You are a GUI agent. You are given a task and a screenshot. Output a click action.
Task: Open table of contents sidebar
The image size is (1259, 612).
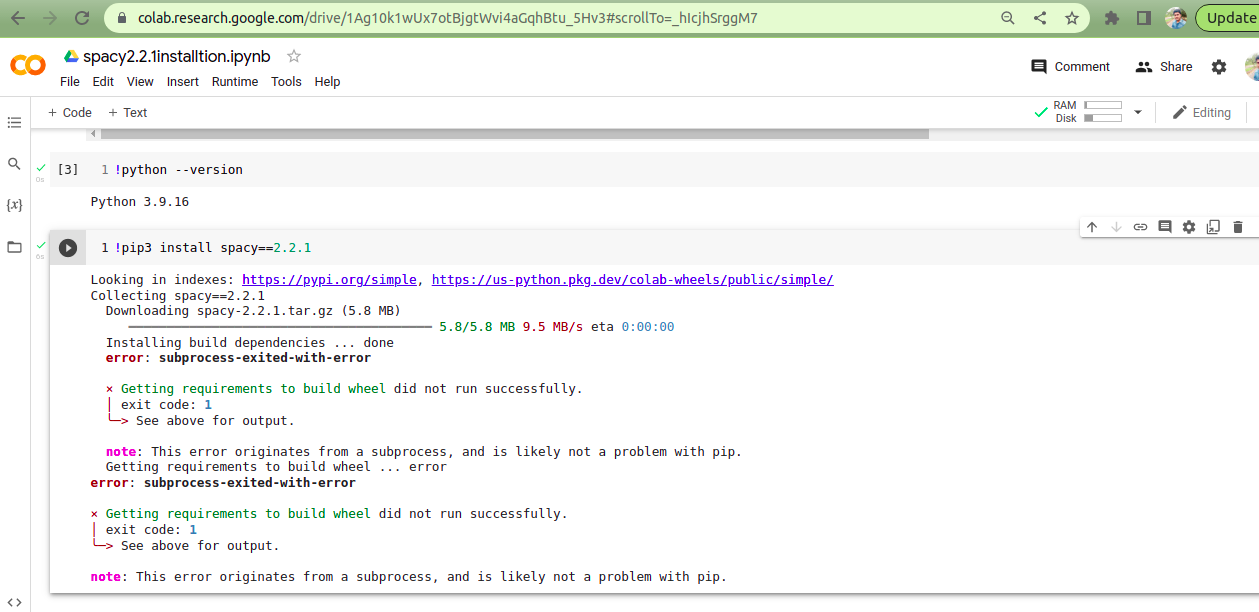[14, 123]
